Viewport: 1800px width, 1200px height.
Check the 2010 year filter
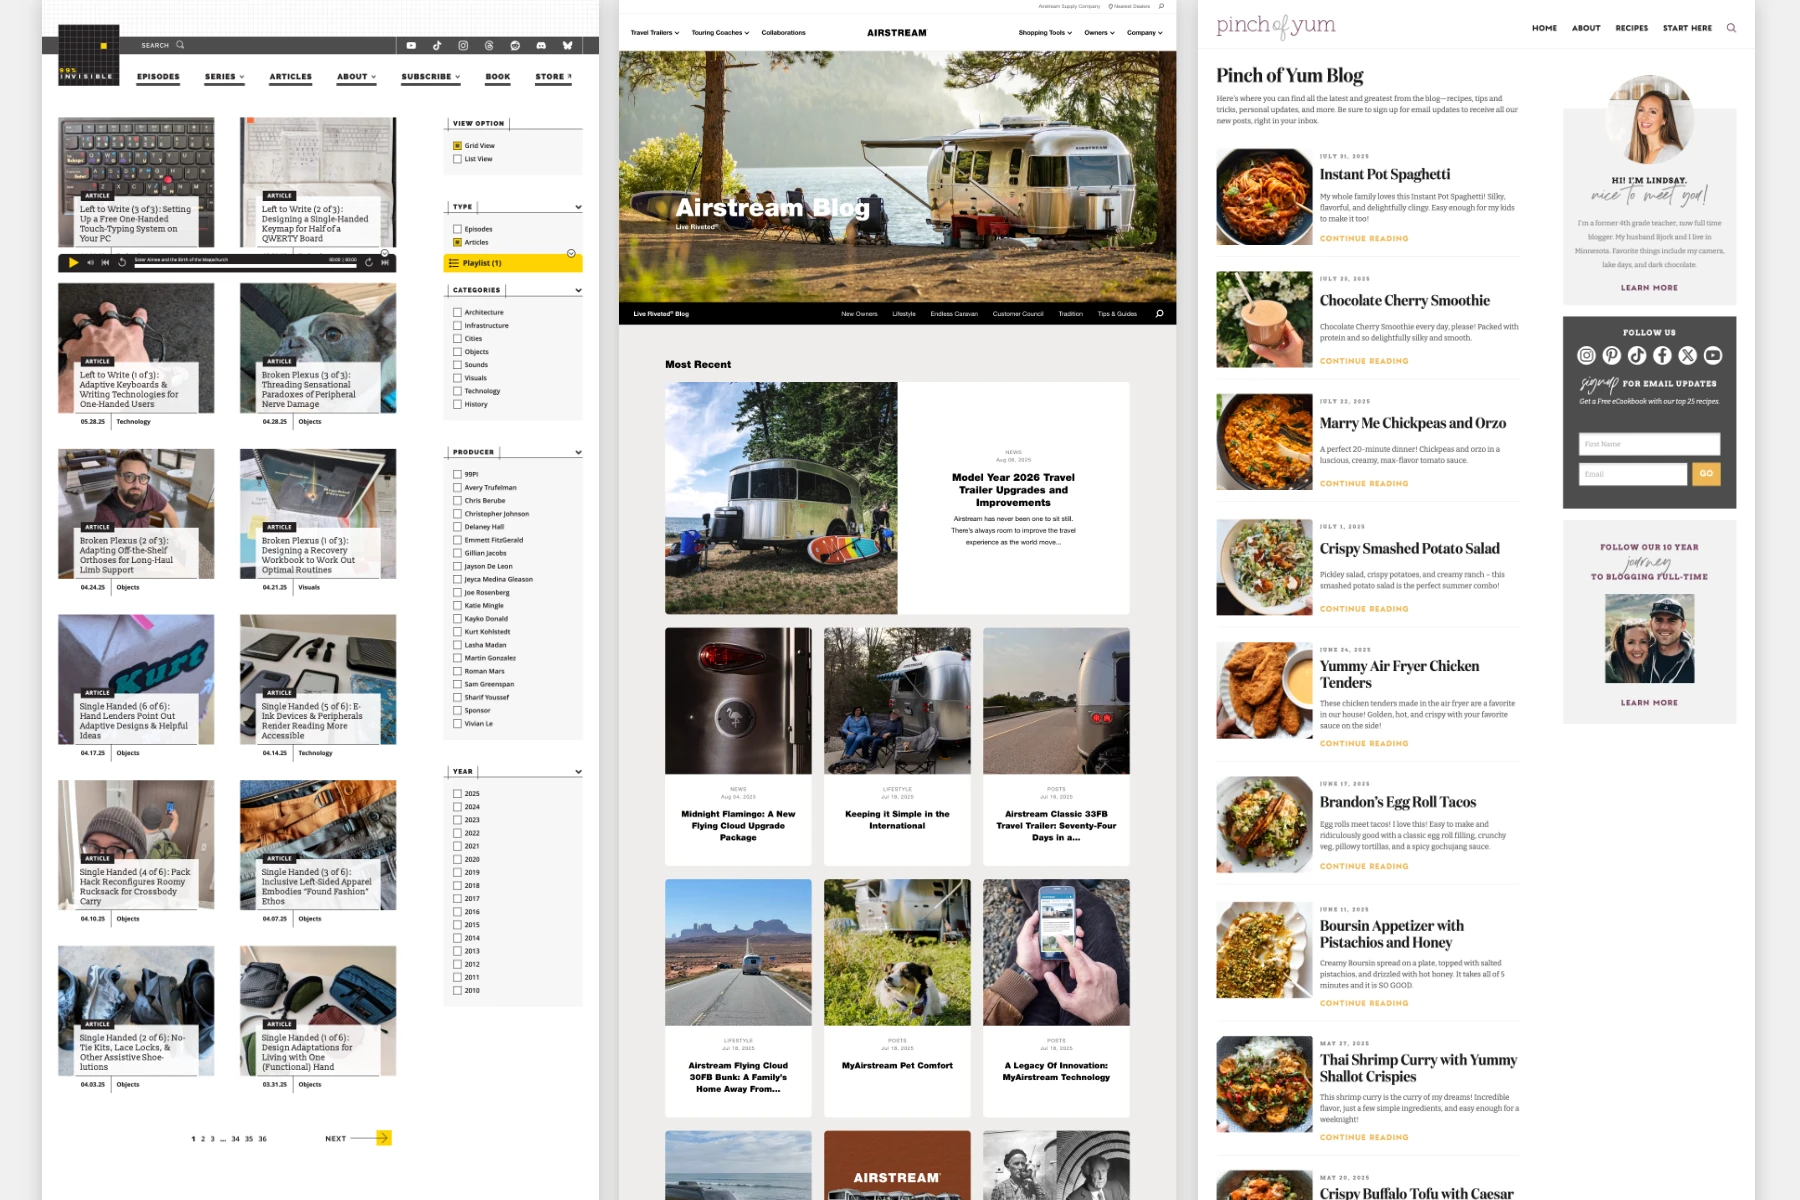tap(457, 990)
